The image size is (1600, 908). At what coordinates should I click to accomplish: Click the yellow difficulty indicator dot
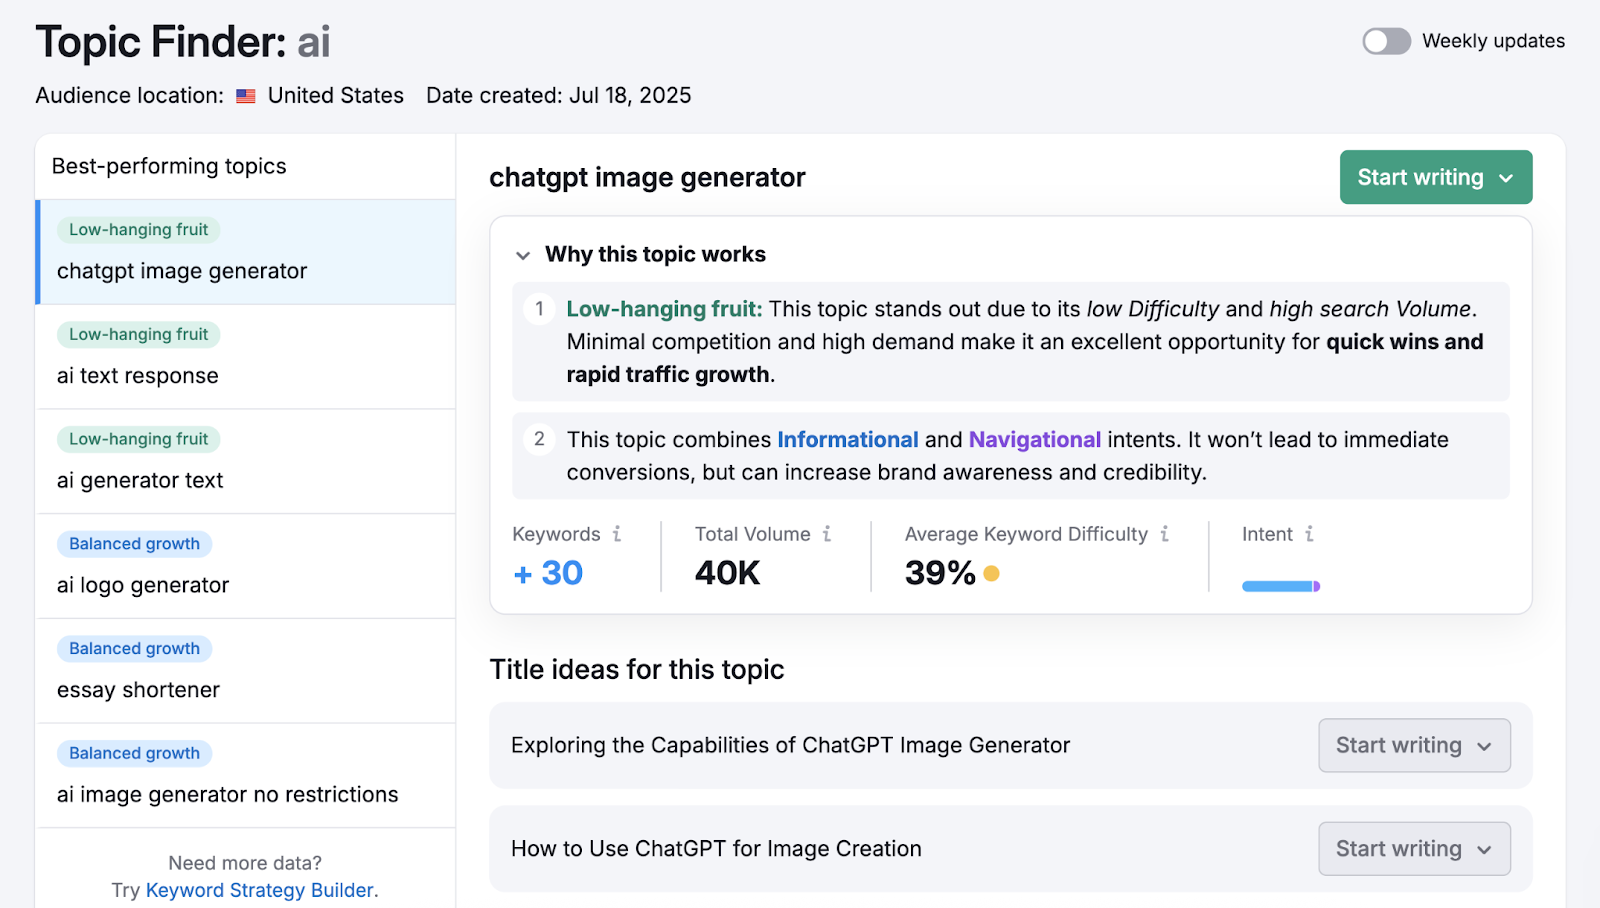(991, 574)
